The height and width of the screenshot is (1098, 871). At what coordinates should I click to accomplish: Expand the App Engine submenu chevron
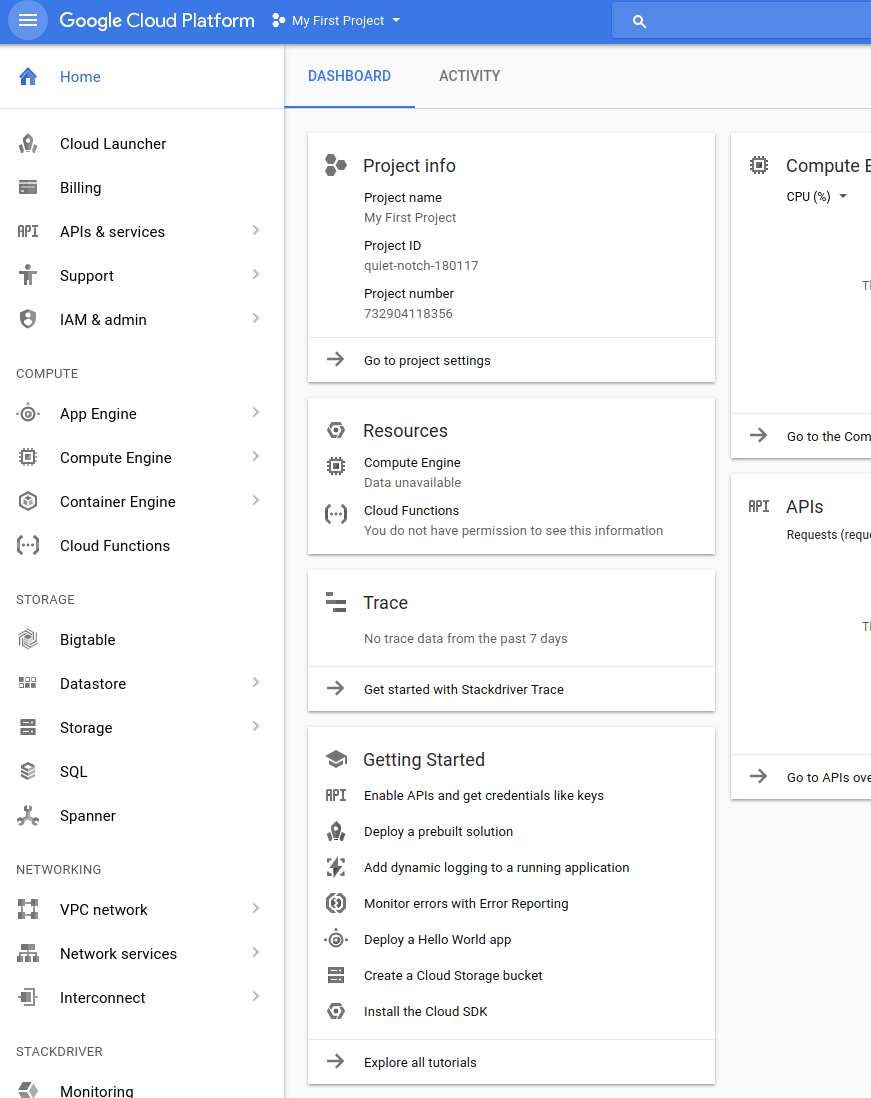[x=256, y=412]
